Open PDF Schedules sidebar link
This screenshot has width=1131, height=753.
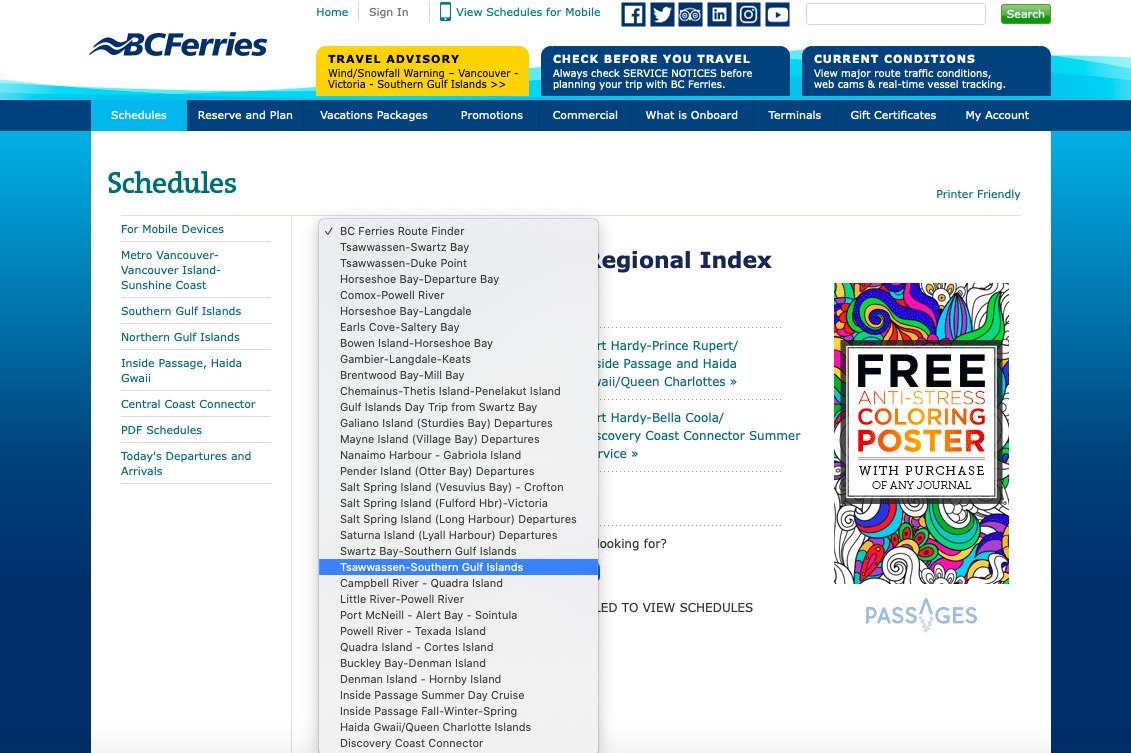pos(162,431)
